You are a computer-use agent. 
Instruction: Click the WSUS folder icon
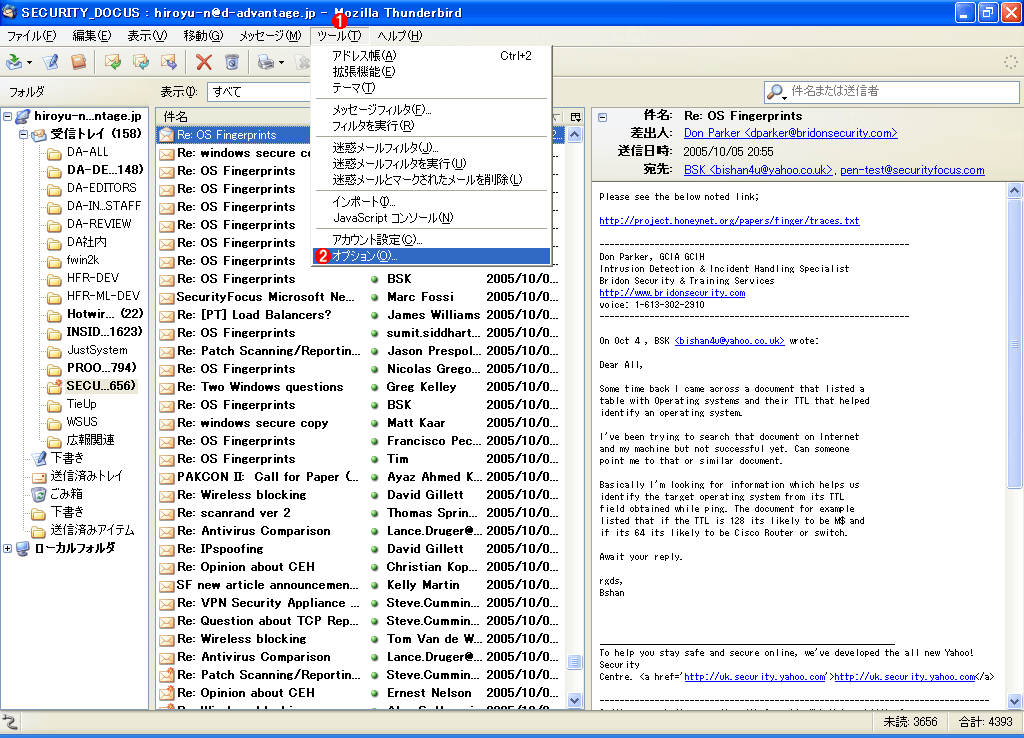55,423
